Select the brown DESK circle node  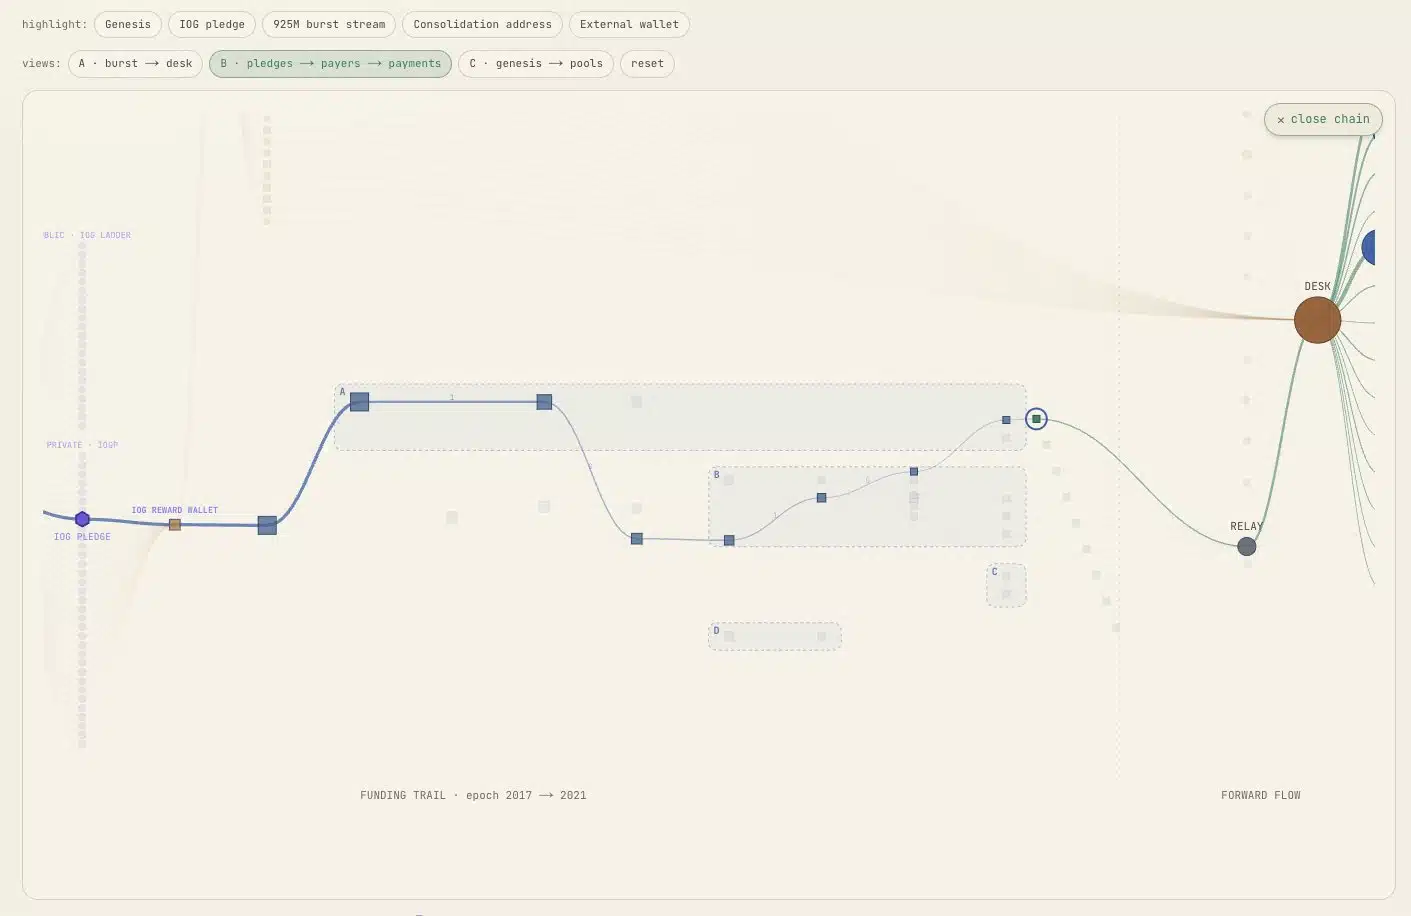[x=1317, y=320]
